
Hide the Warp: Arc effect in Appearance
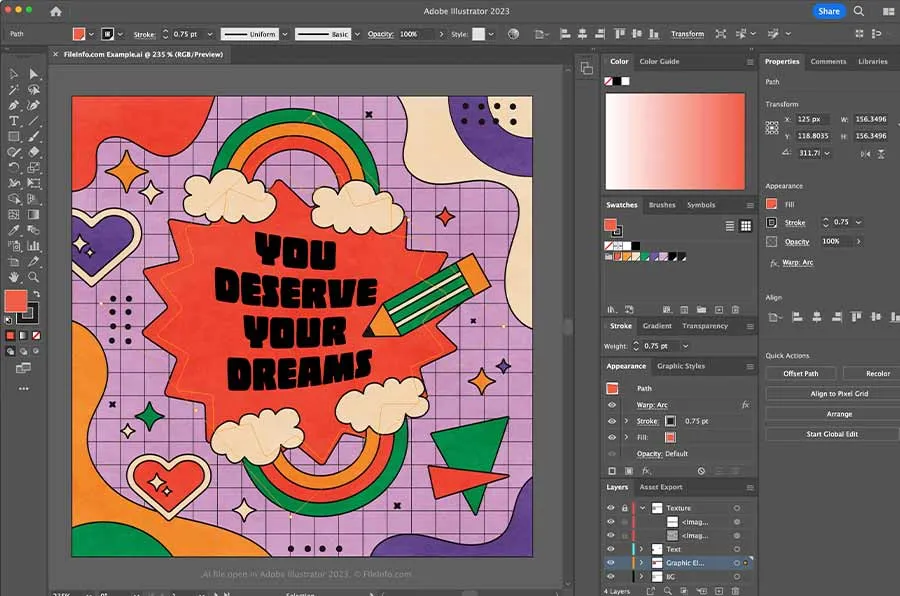[612, 405]
